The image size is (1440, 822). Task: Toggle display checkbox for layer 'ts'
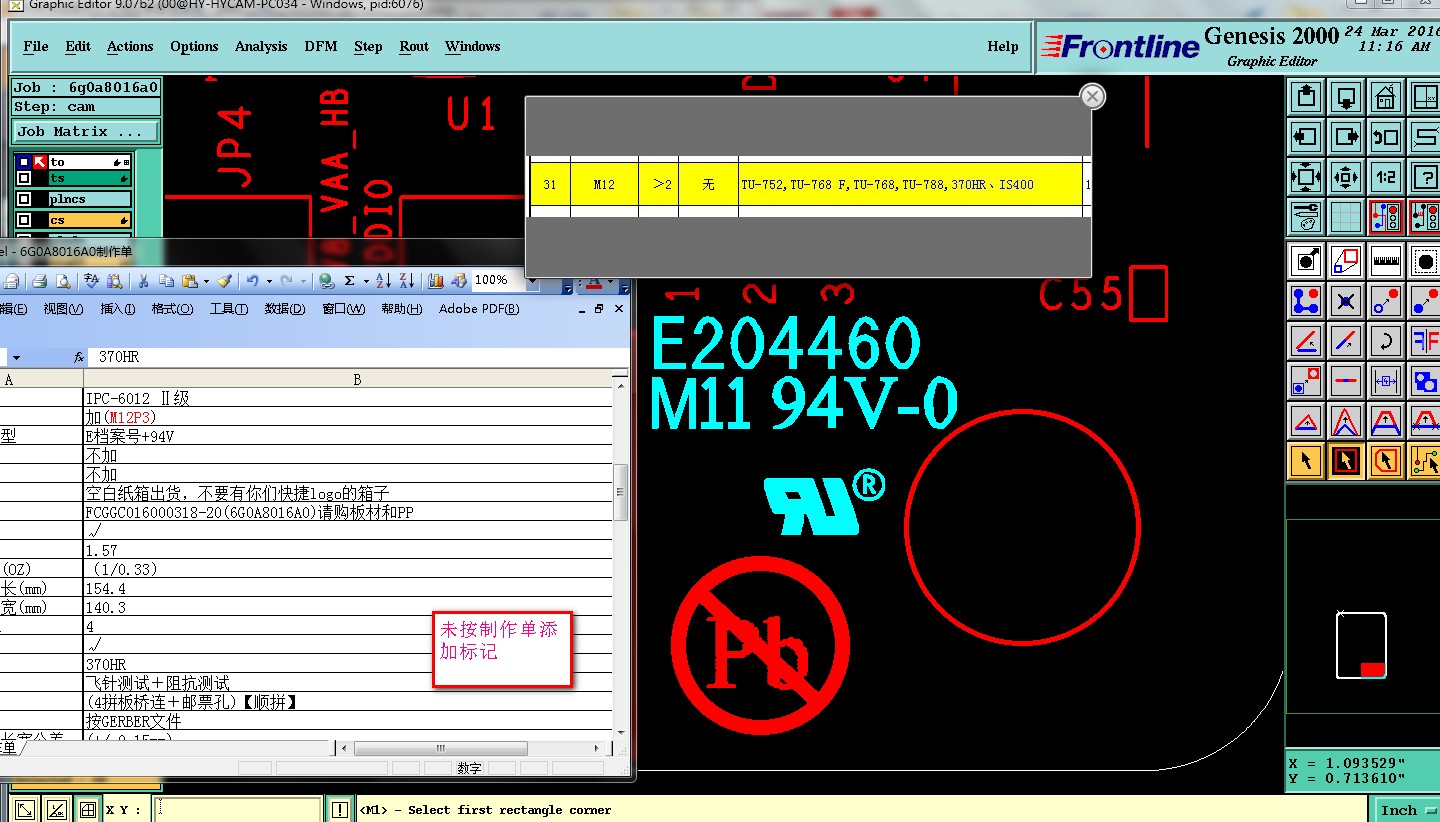[x=24, y=178]
